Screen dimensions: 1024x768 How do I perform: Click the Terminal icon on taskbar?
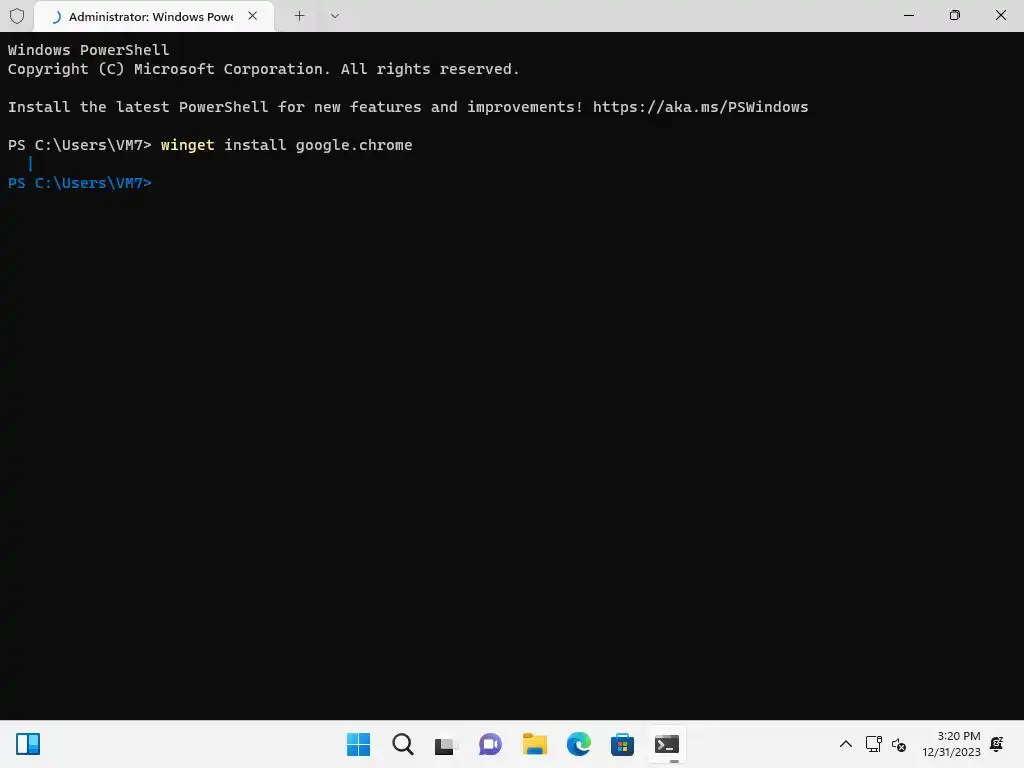point(667,744)
